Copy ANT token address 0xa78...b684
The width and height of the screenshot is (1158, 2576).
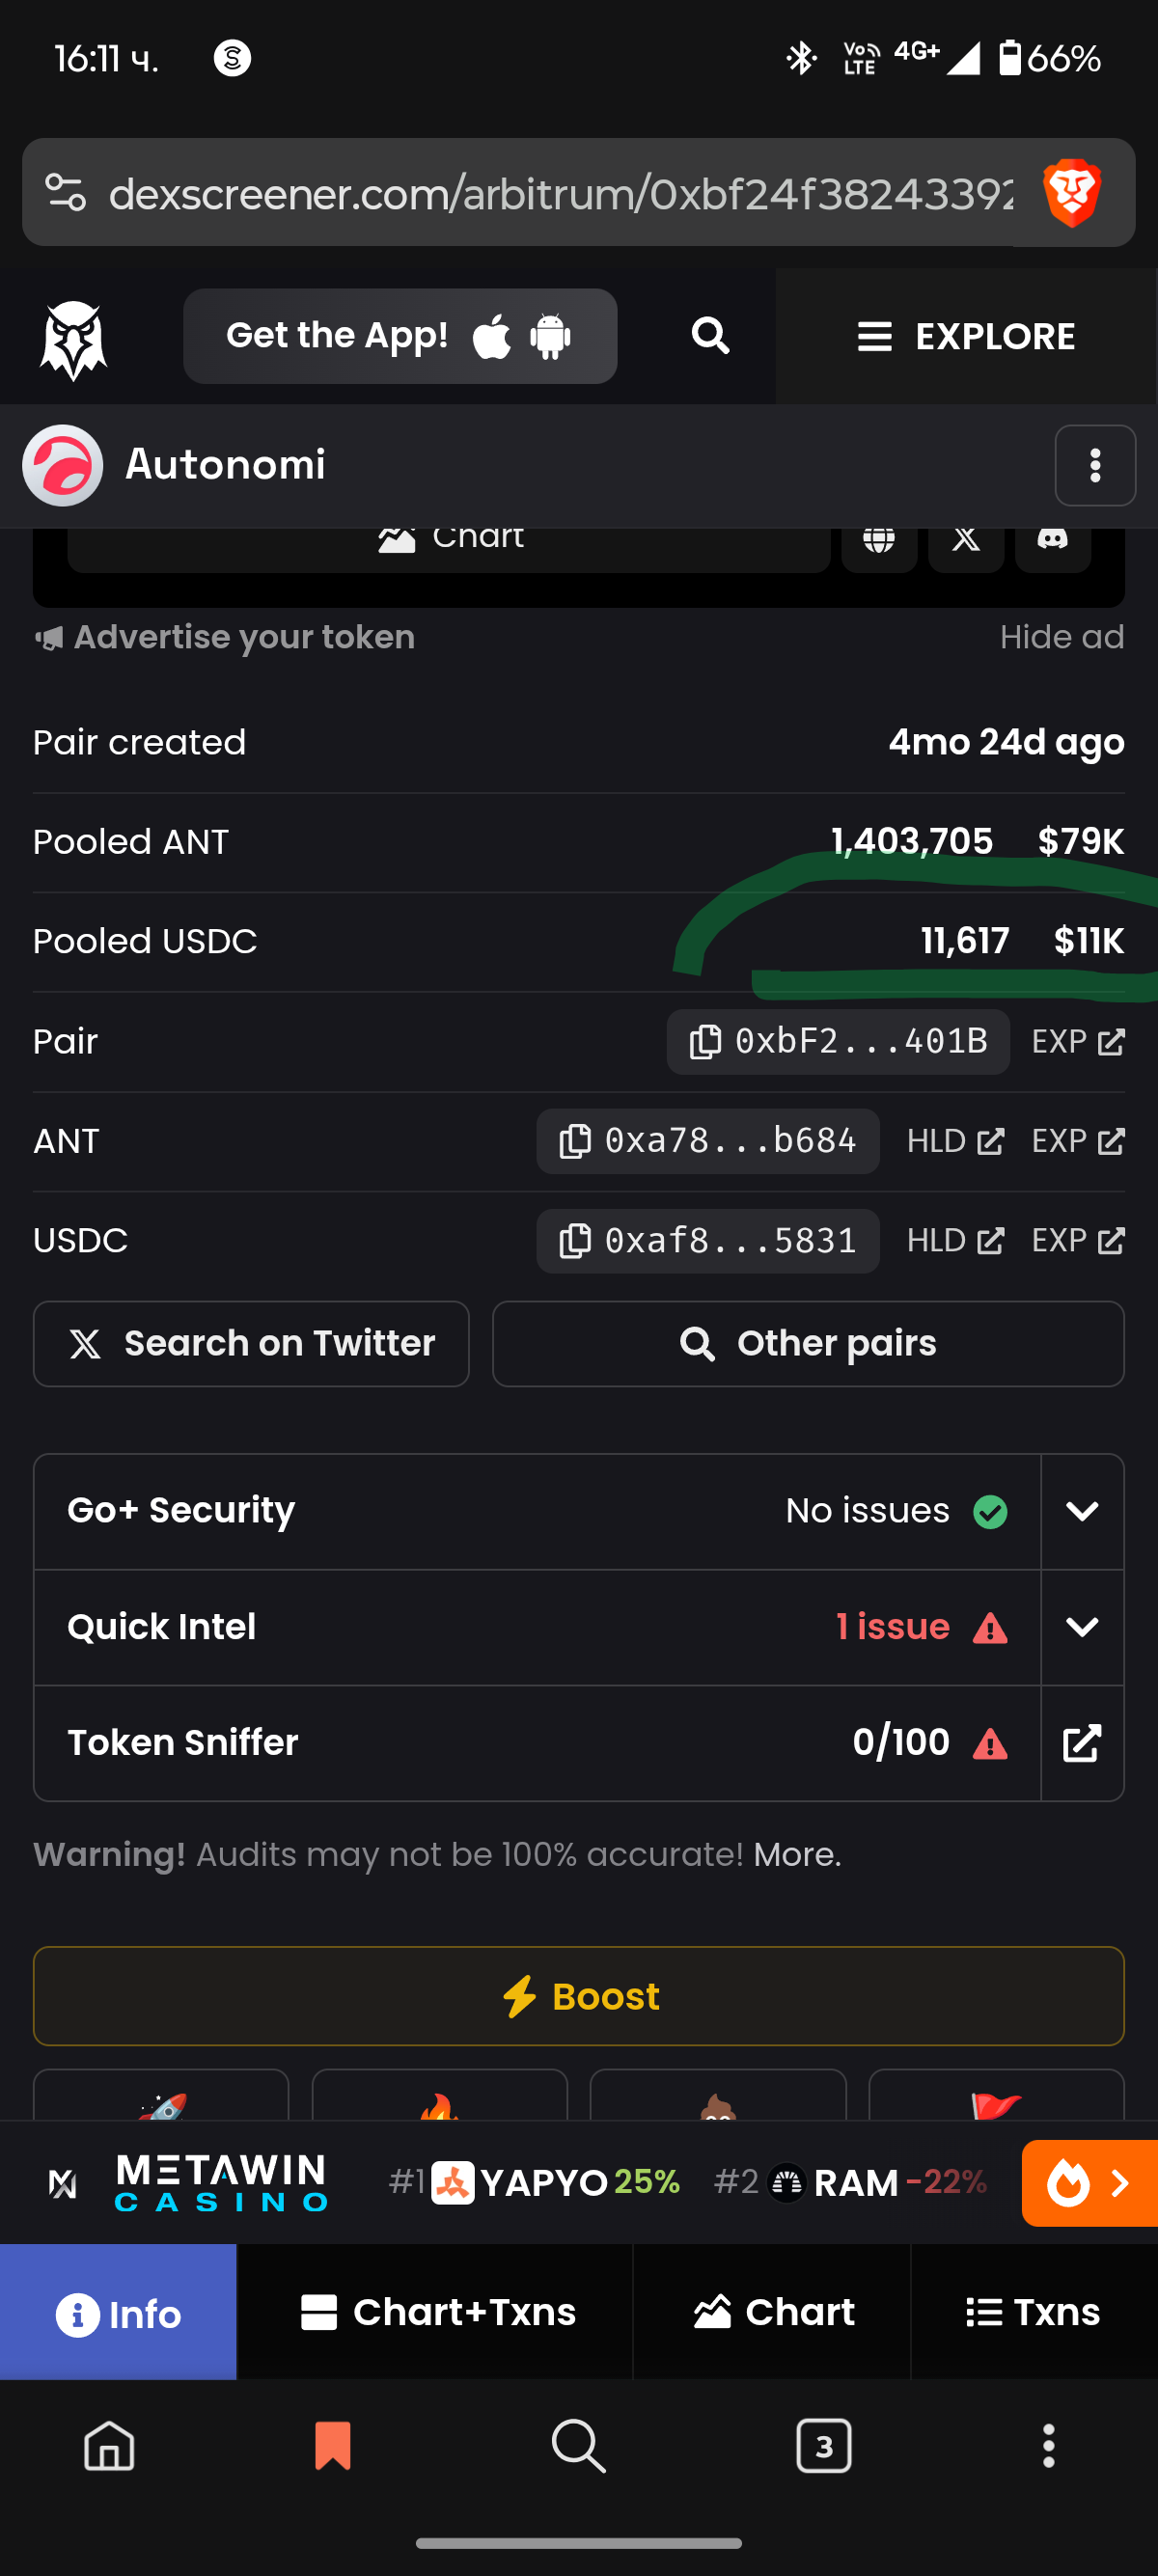pyautogui.click(x=707, y=1141)
